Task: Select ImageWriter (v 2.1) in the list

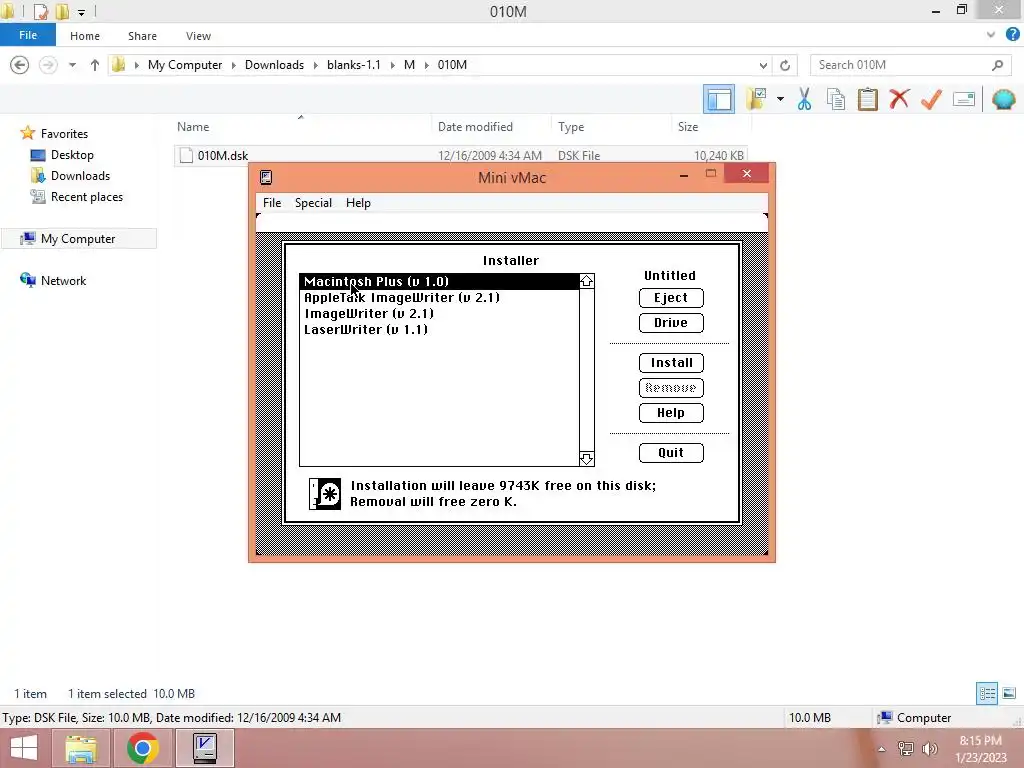Action: point(439,313)
